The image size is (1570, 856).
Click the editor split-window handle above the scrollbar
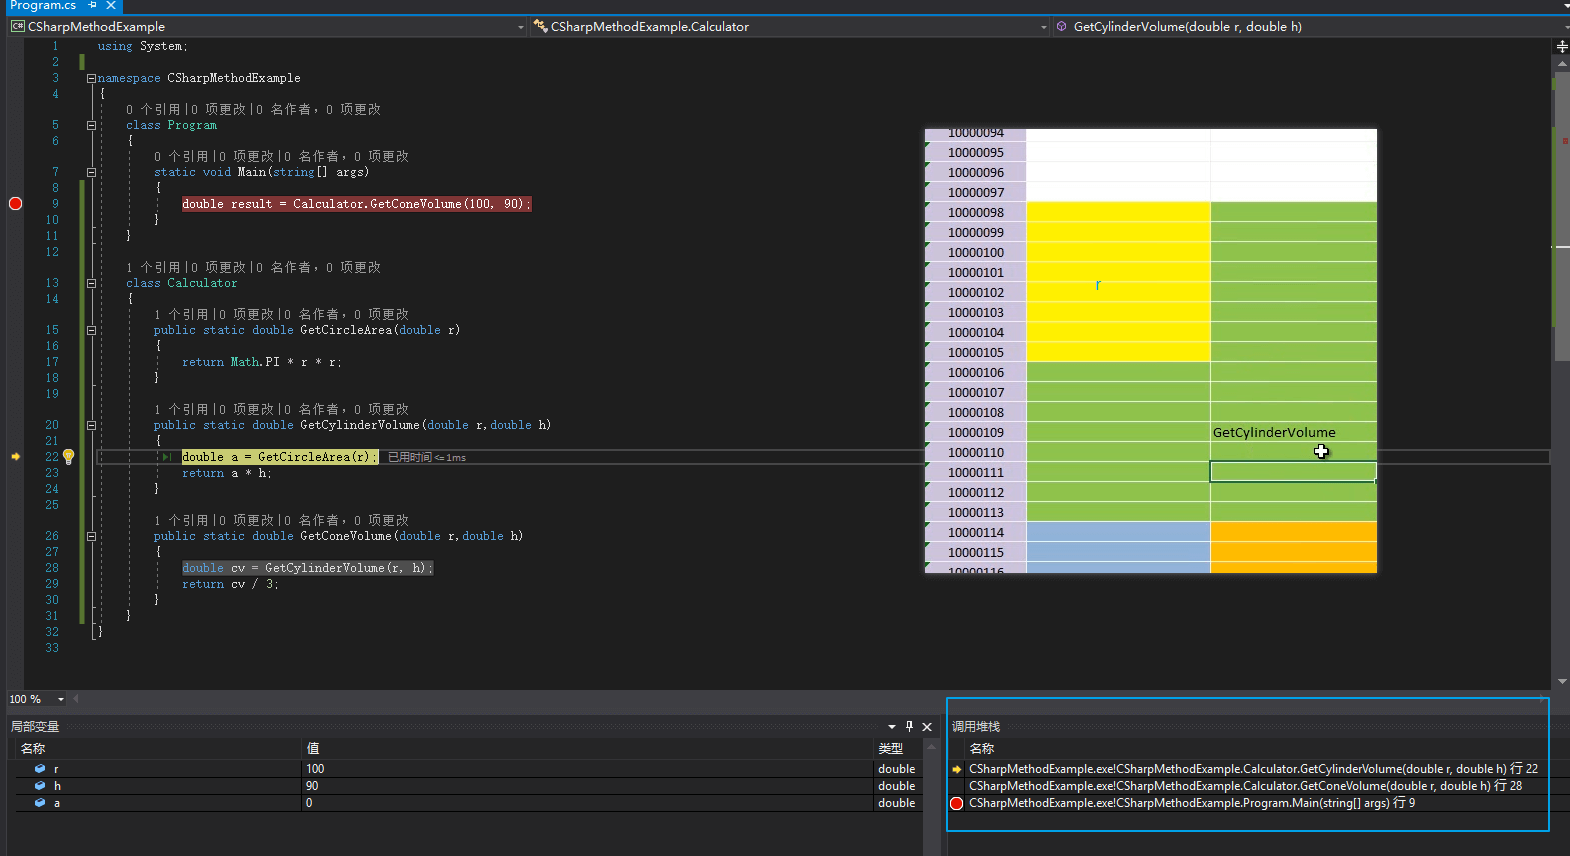coord(1561,46)
